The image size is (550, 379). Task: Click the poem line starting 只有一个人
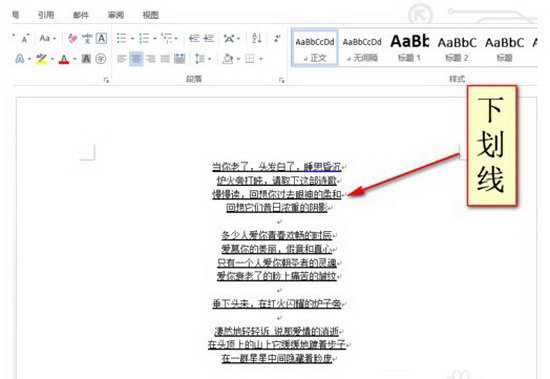coord(276,262)
